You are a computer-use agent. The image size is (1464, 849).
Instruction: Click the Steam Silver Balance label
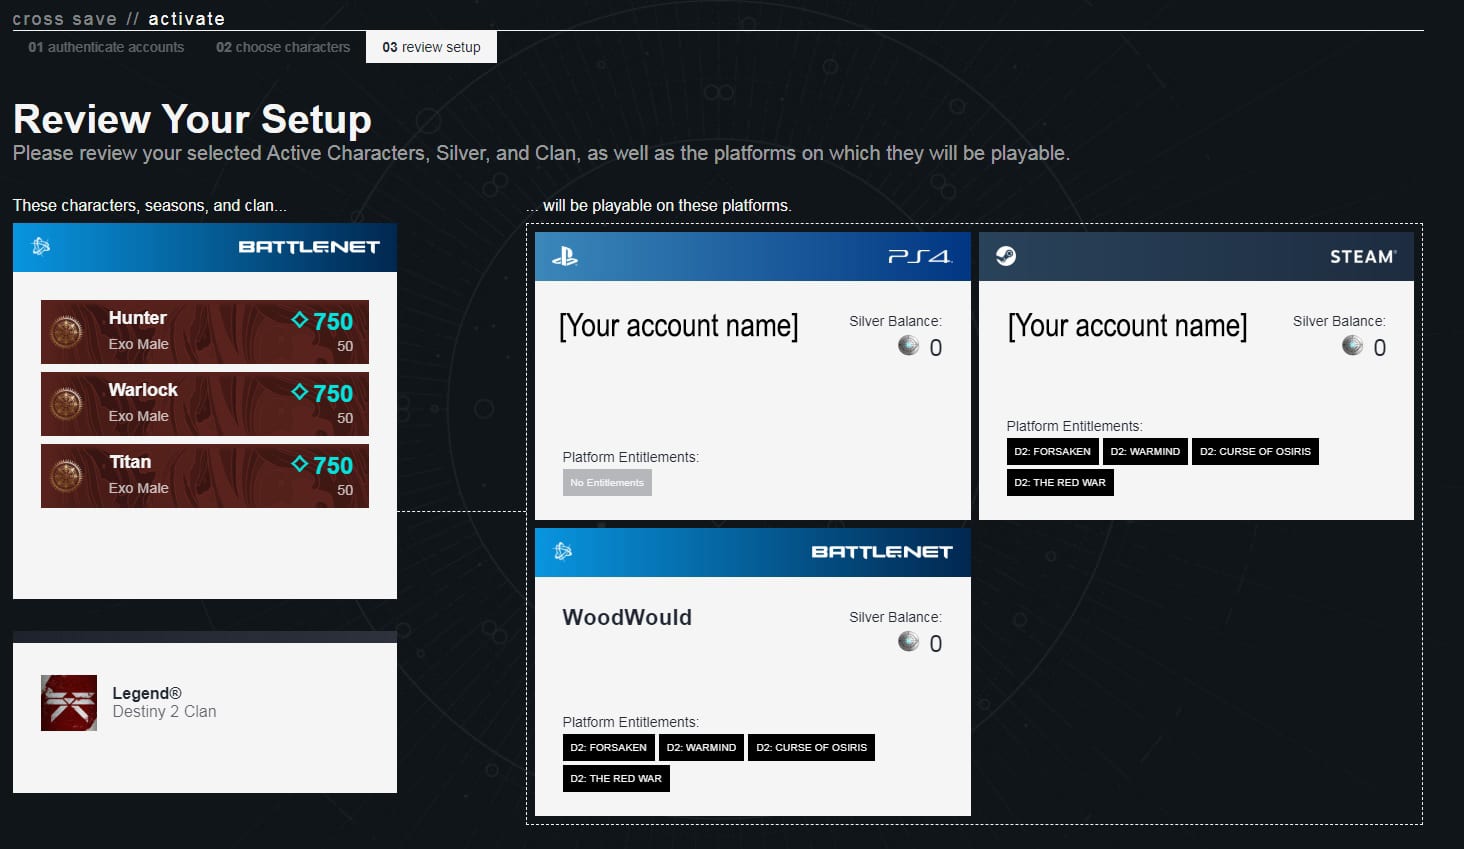pyautogui.click(x=1339, y=321)
